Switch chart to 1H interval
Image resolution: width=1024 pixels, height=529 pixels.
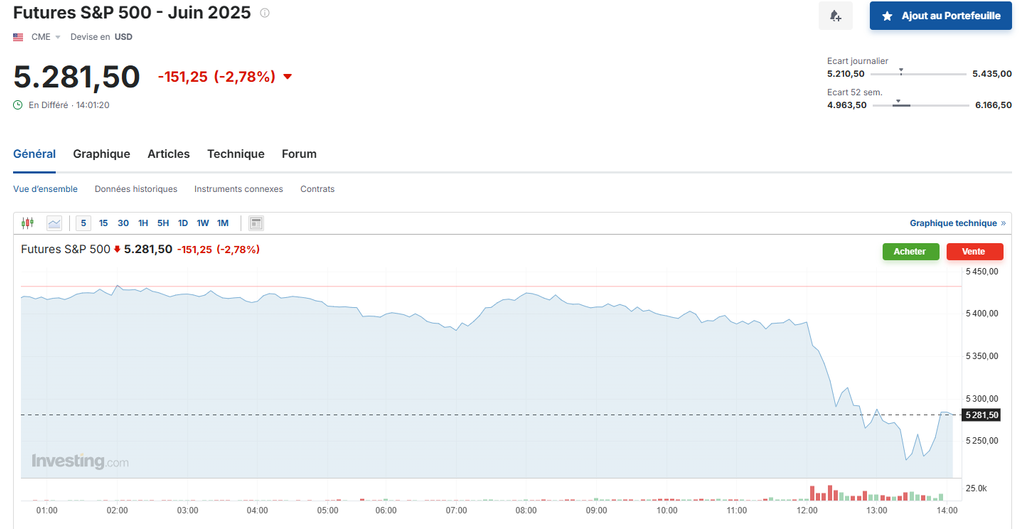(x=143, y=223)
